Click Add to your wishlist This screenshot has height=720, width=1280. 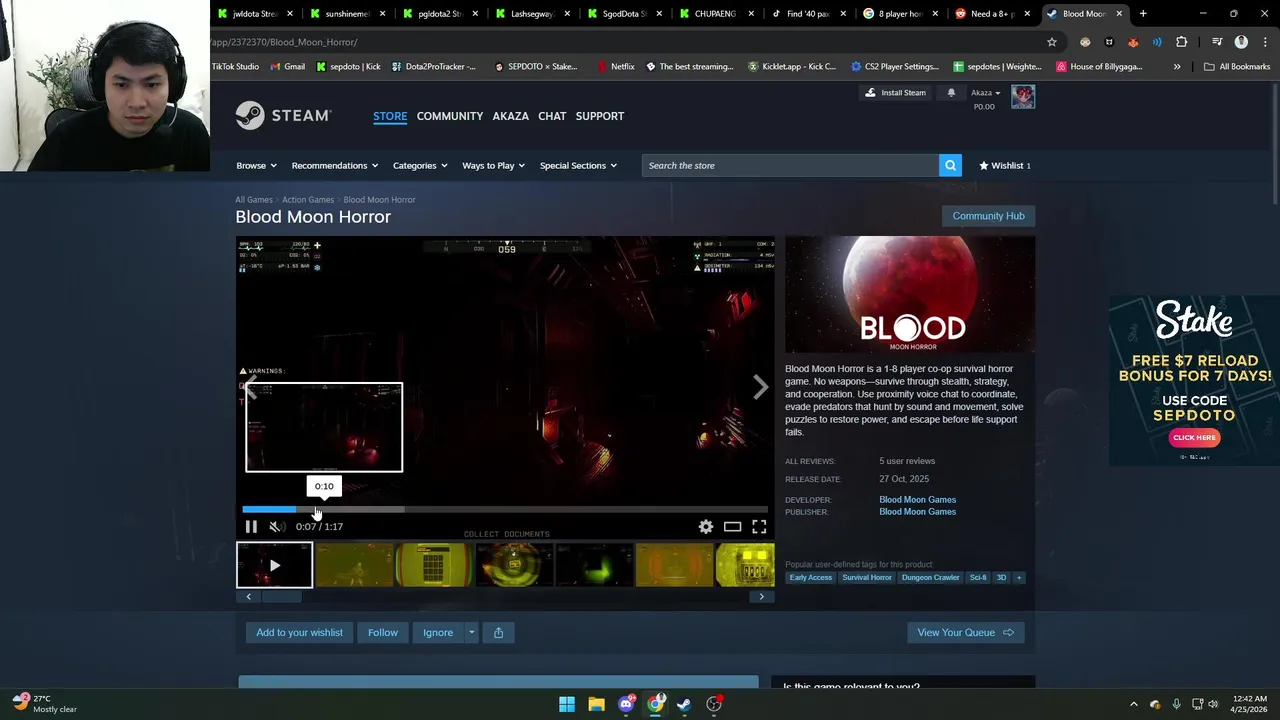(x=299, y=633)
